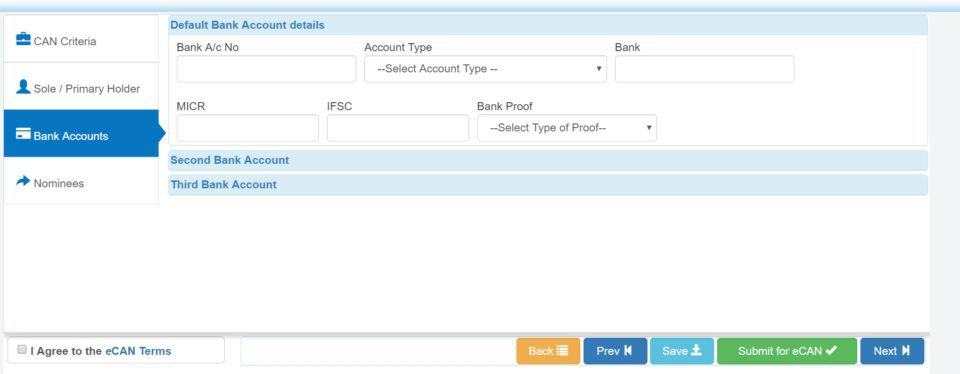This screenshot has height=374, width=960.
Task: Click into the IFSC input field
Action: tap(397, 128)
